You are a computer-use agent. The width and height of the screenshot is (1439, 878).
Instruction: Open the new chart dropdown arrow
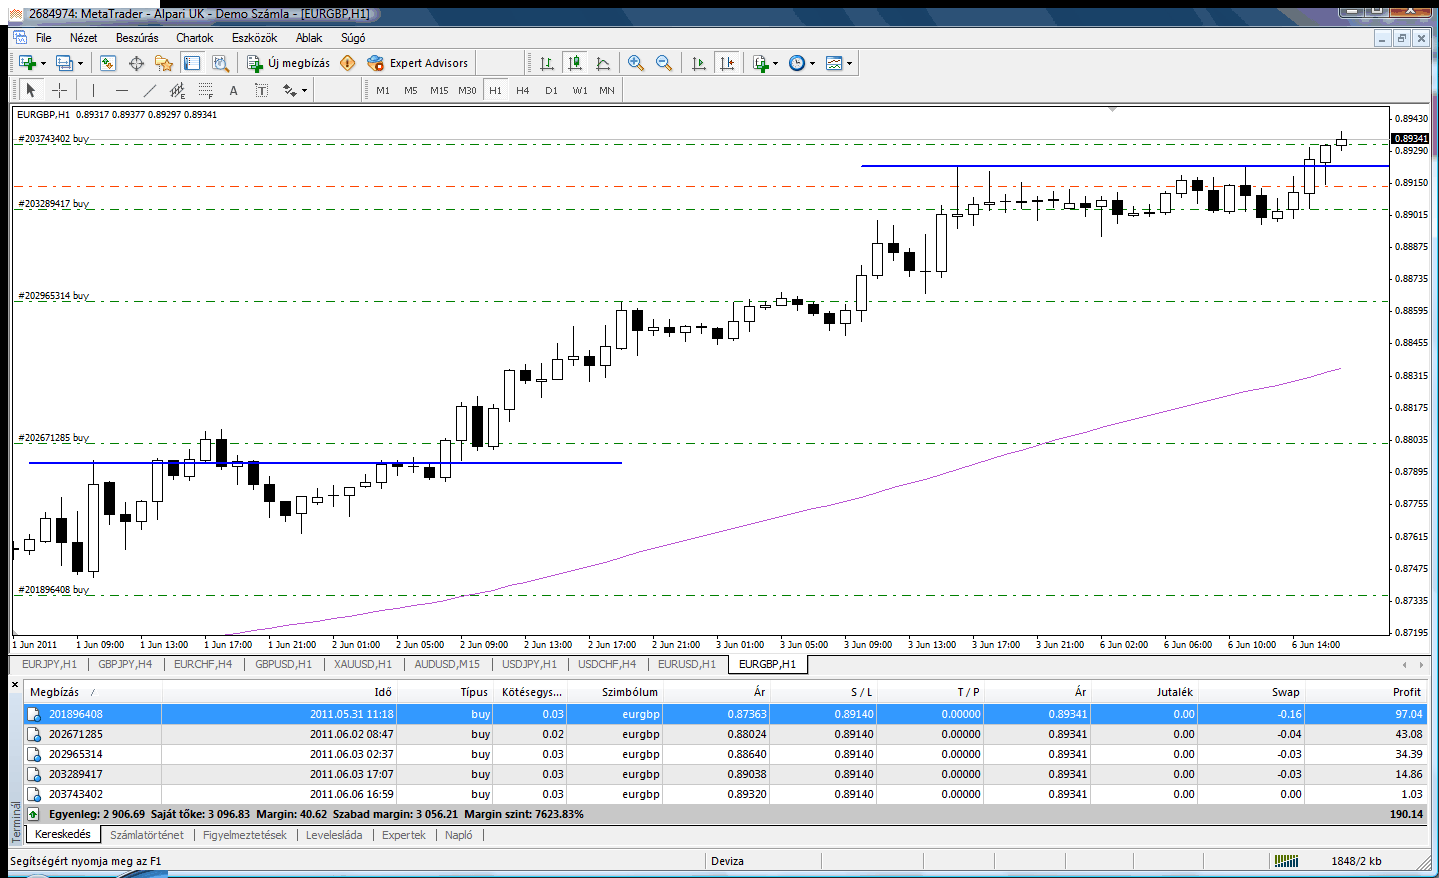(43, 63)
